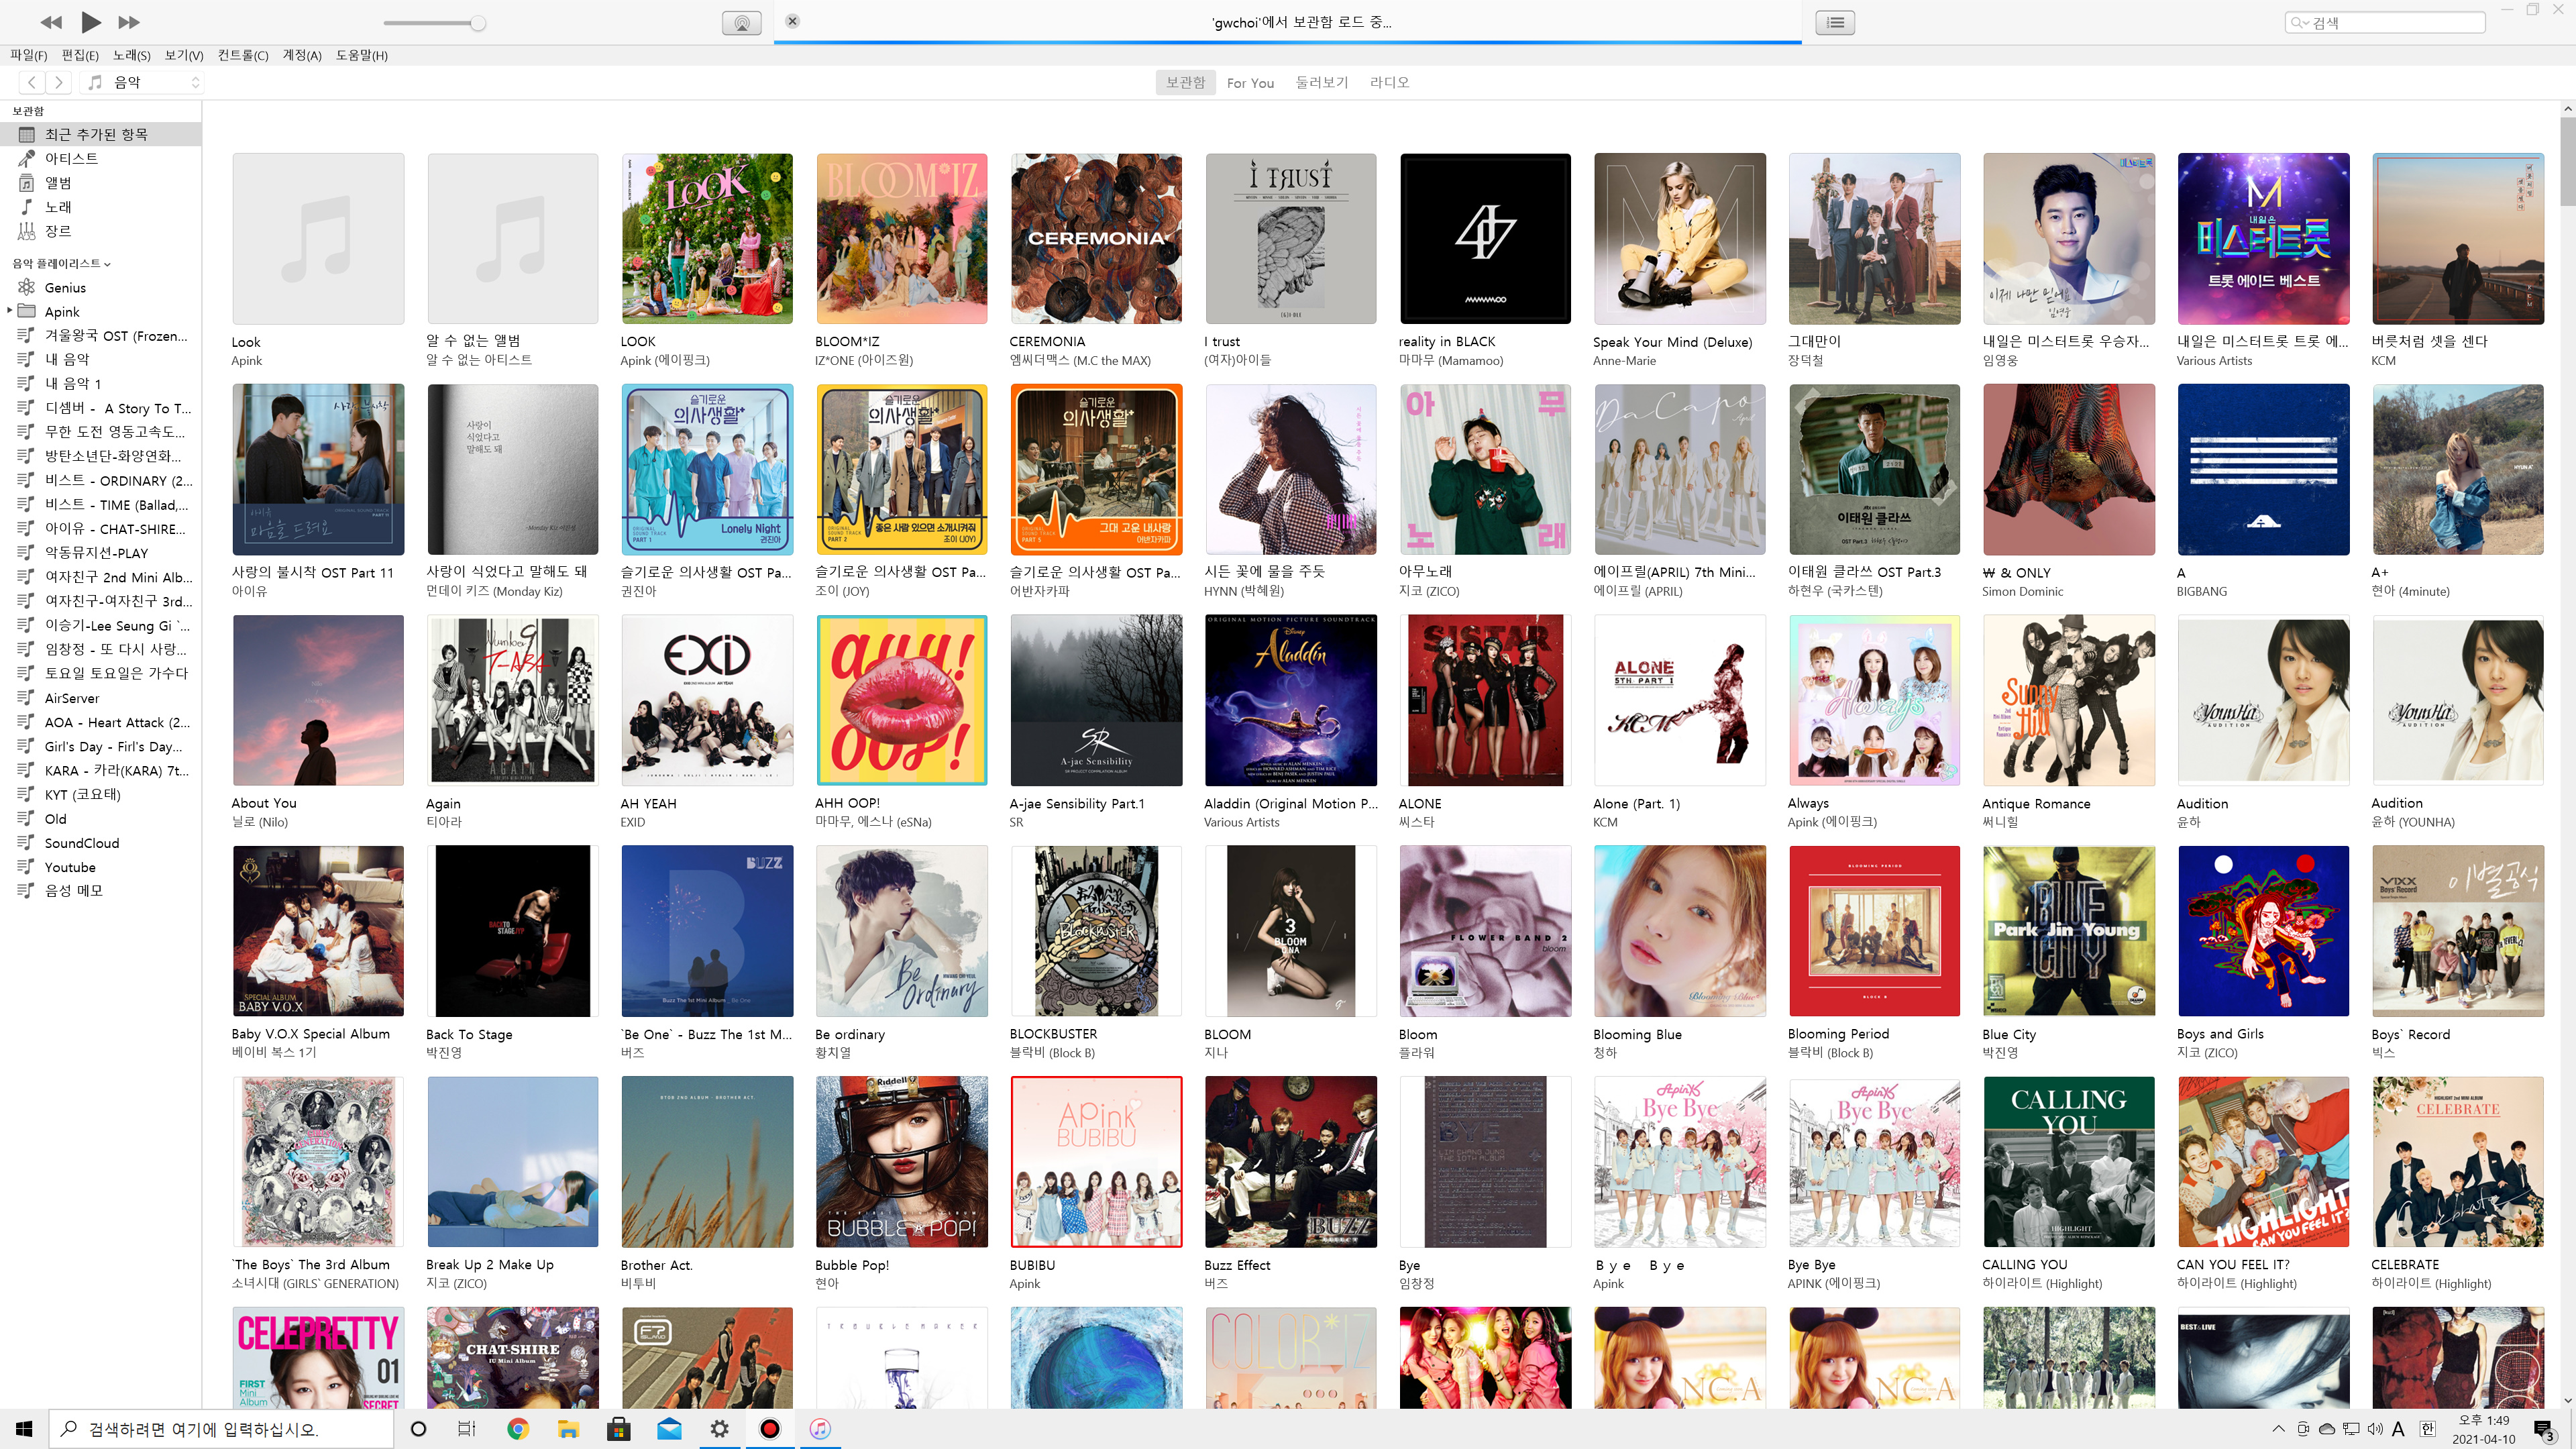Open the BLOOM*IZ album thumbnail
Screen dimensions: 2576x1449
pos(901,238)
